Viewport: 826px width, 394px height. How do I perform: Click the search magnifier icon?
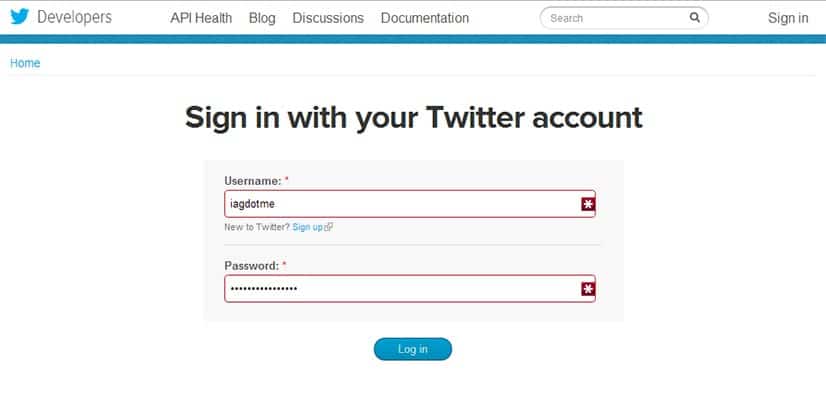695,17
